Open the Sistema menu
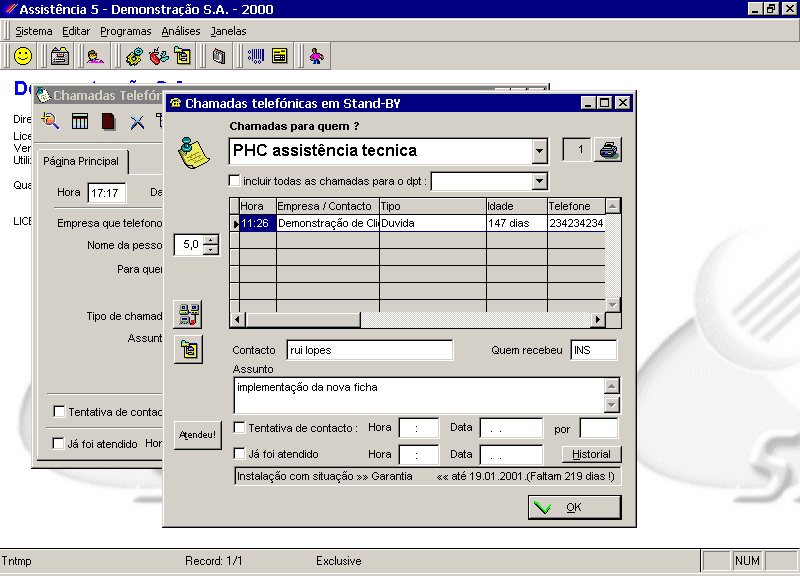800x576 pixels. (34, 31)
